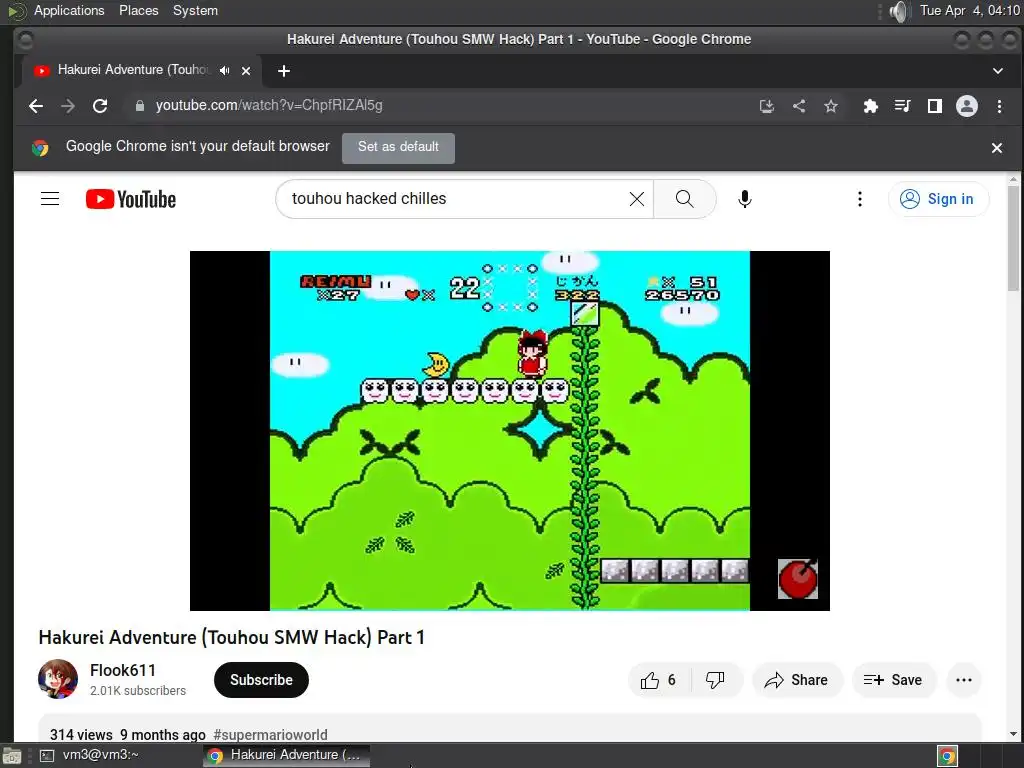Image resolution: width=1024 pixels, height=768 pixels.
Task: Open the System menu
Action: pyautogui.click(x=195, y=10)
